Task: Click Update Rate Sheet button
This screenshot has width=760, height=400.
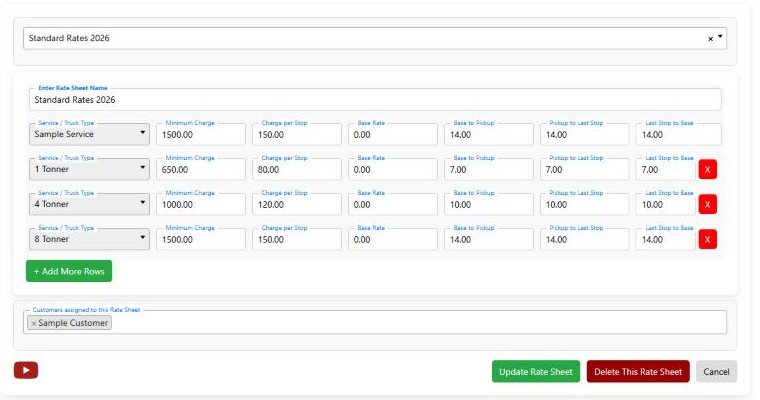Action: click(536, 372)
